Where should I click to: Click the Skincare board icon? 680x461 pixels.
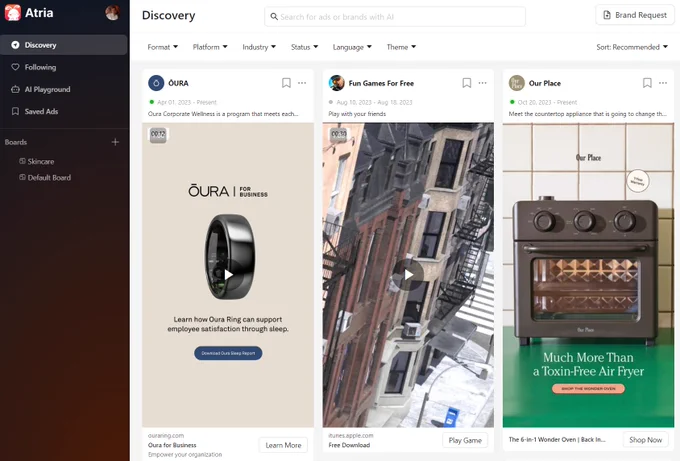point(22,161)
